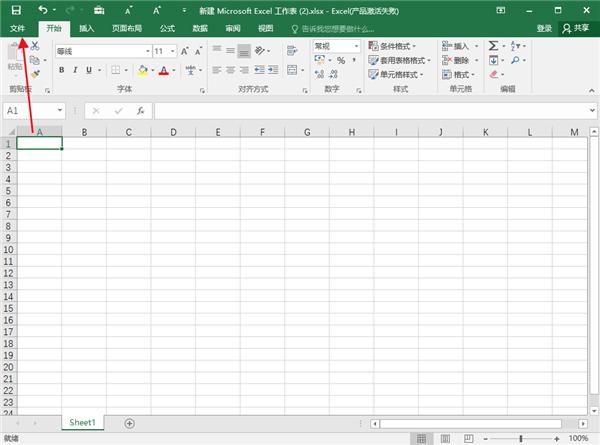Expand the number format 常规 dropdown
Image resolution: width=600 pixels, height=445 pixels.
tap(355, 46)
